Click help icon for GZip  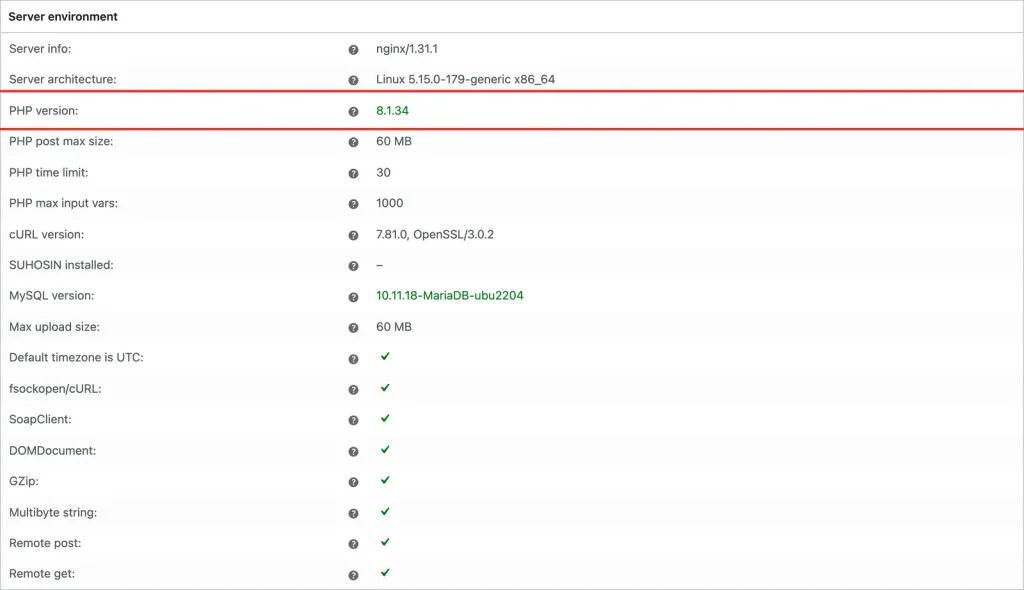(x=353, y=482)
